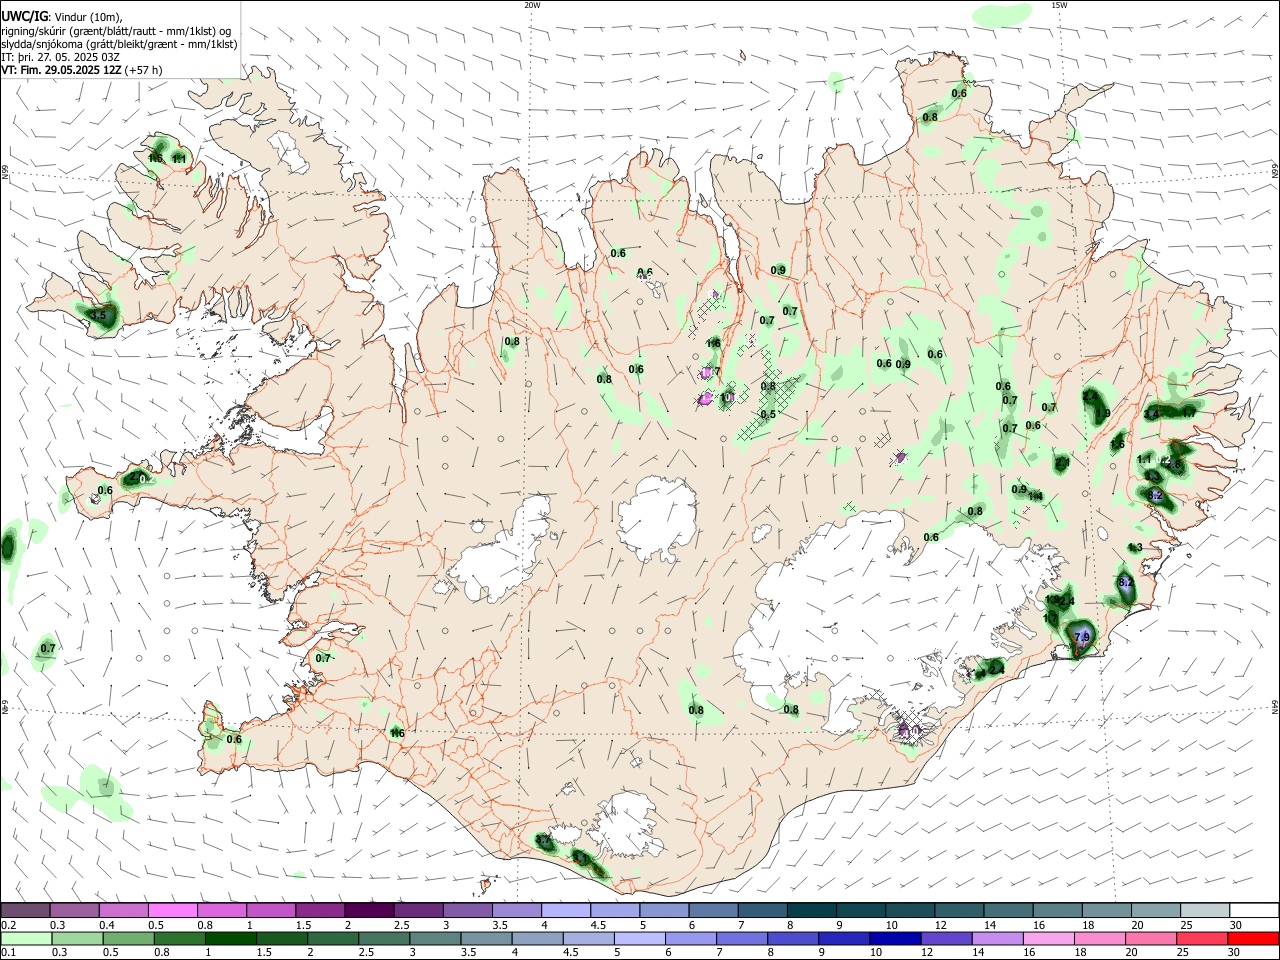Select upper legend swatch between 7 and 8
The height and width of the screenshot is (960, 1280).
[763, 910]
